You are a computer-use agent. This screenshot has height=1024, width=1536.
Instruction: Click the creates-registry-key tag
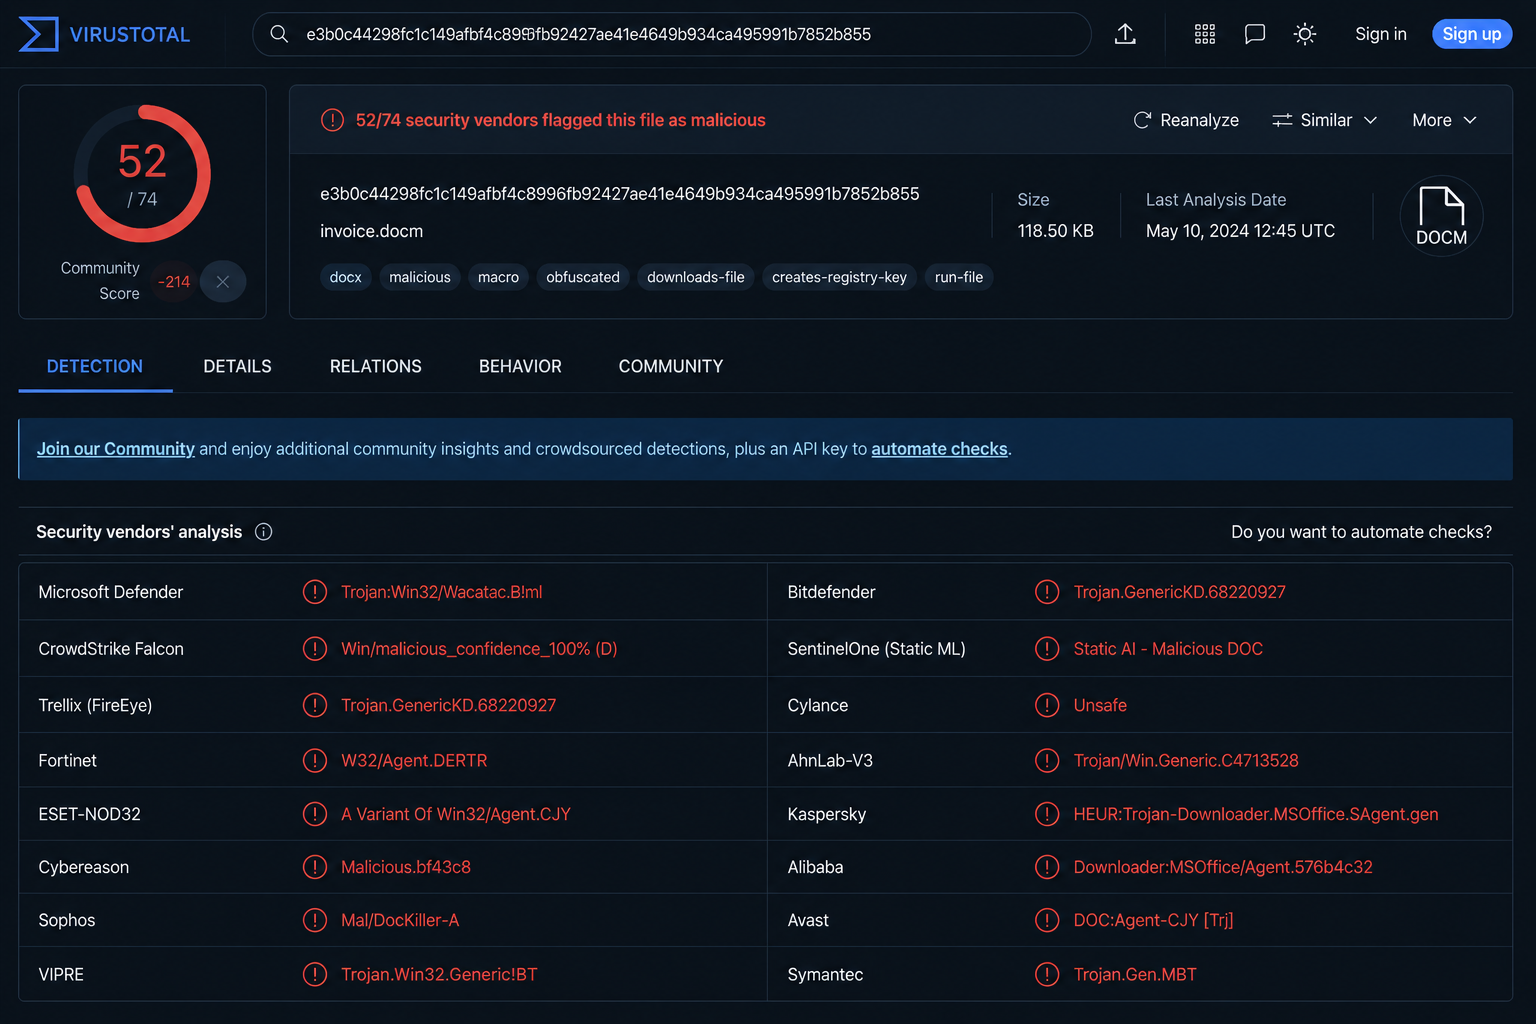[x=839, y=277]
